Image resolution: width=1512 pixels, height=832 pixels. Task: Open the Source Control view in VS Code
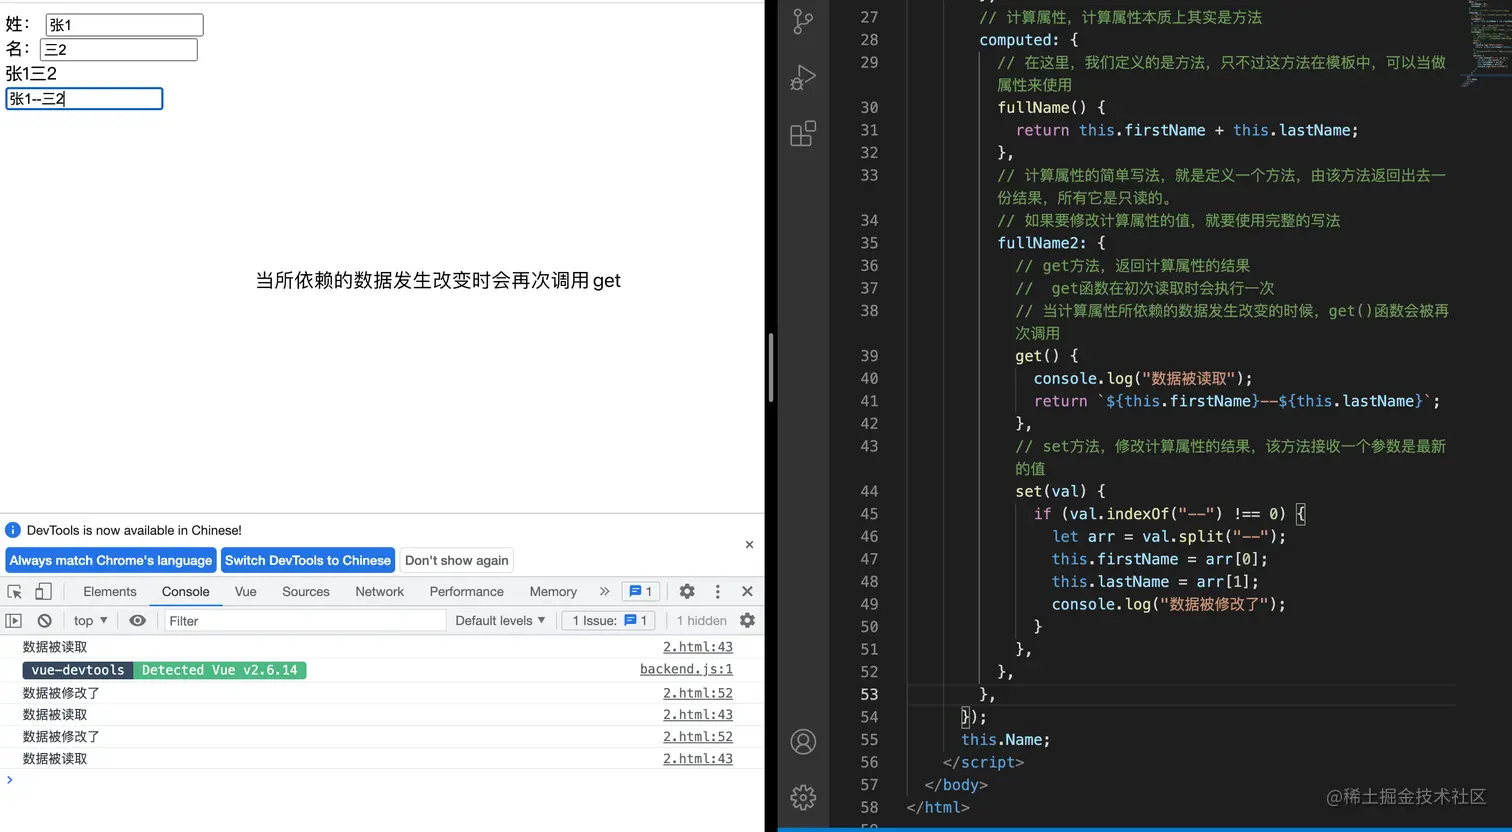tap(803, 22)
